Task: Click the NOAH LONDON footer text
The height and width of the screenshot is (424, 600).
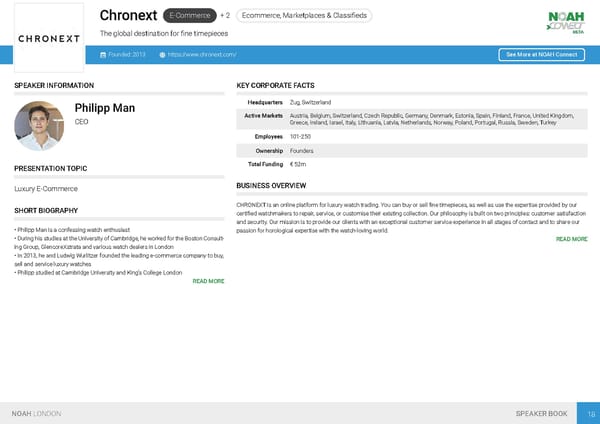Action: click(x=36, y=413)
